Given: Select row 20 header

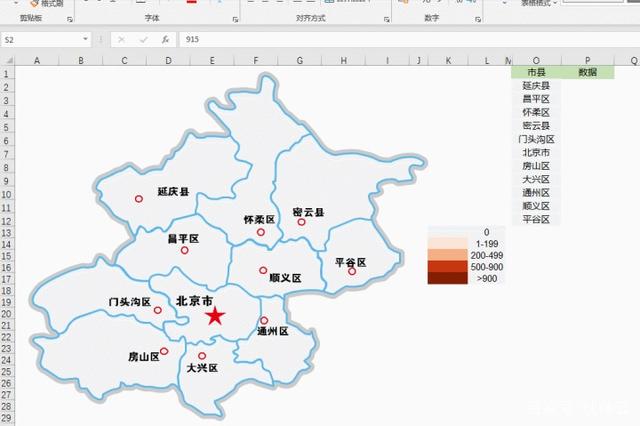Looking at the screenshot, I should click(x=7, y=314).
